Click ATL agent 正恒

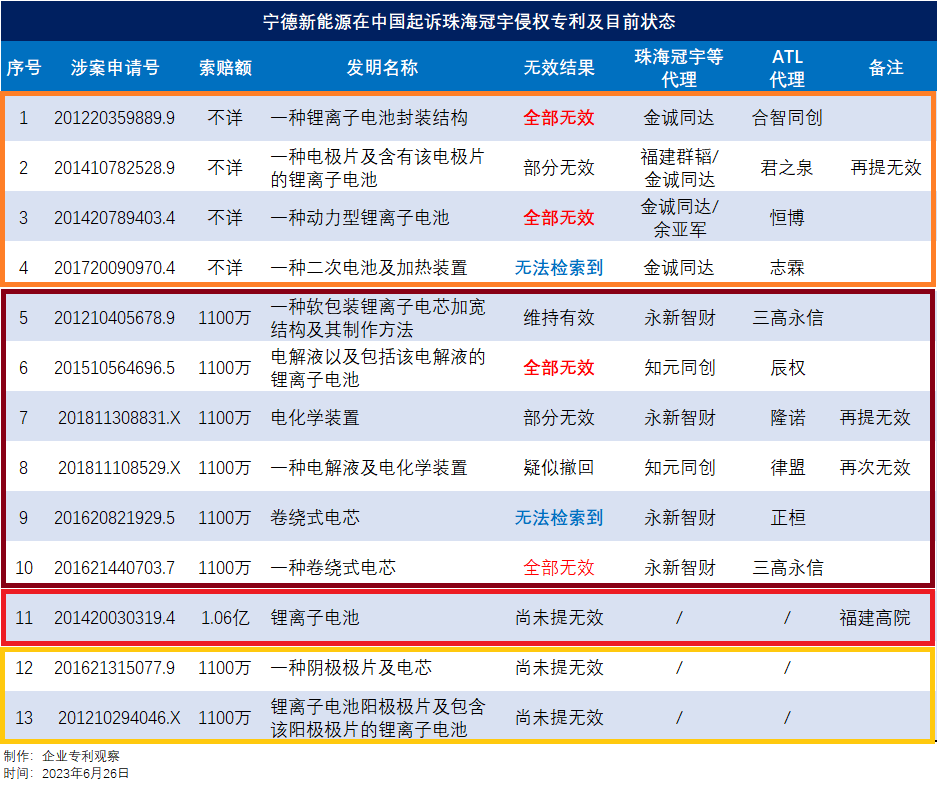coord(788,518)
